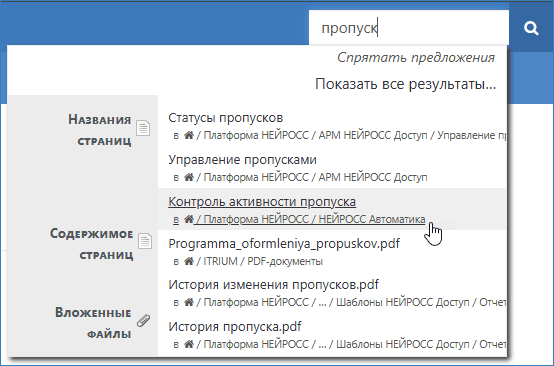Viewport: 554px width, 366px height.
Task: Open file Programma_oformleniya_propuskov.pdf
Action: coord(284,243)
